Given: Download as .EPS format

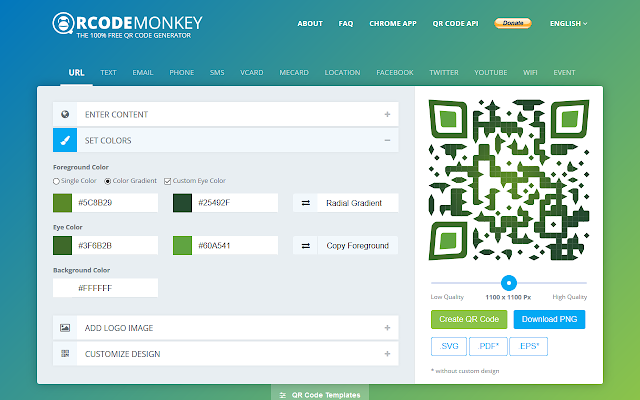Looking at the screenshot, I should pos(529,347).
